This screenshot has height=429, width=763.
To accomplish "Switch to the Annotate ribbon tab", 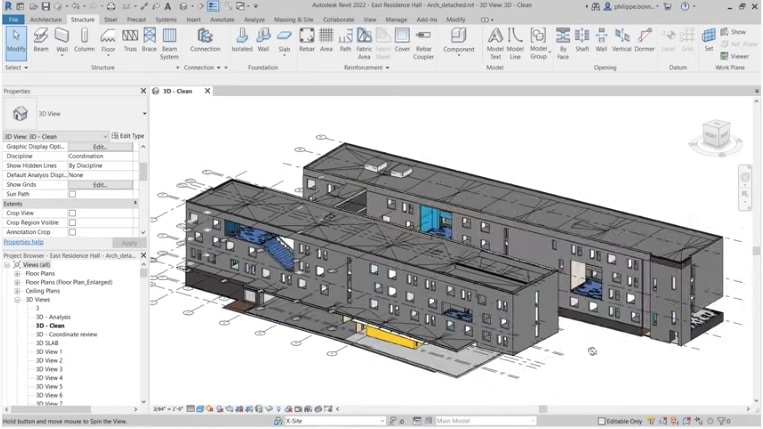I will (x=222, y=19).
